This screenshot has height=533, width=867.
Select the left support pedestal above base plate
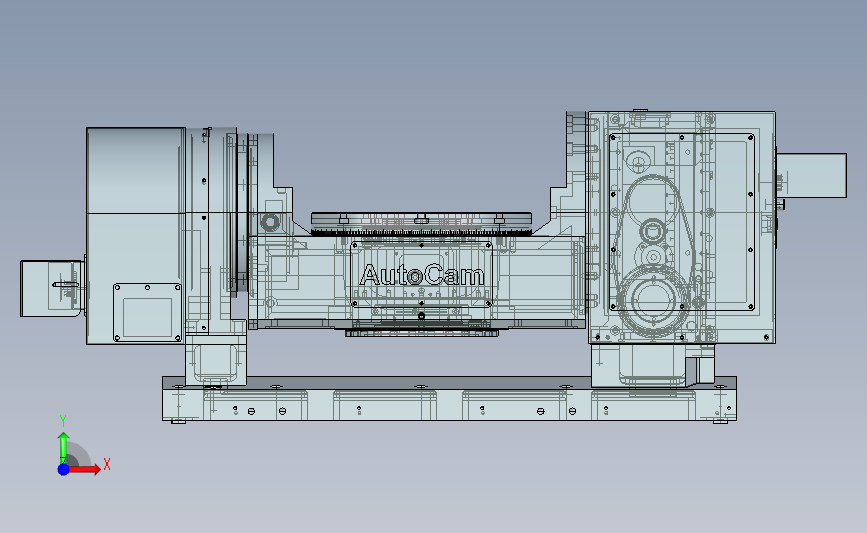click(216, 360)
